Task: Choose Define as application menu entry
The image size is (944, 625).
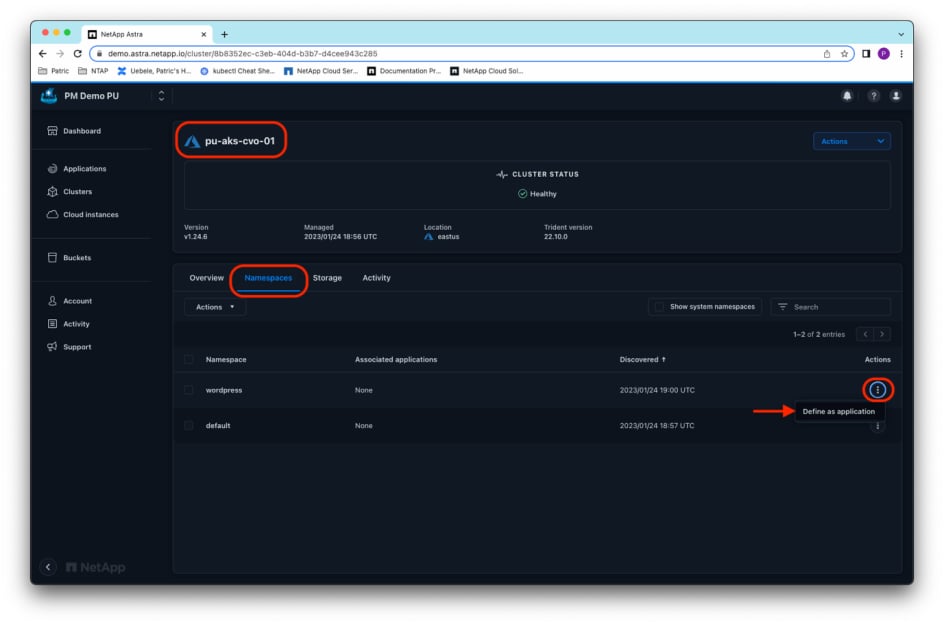Action: (839, 411)
